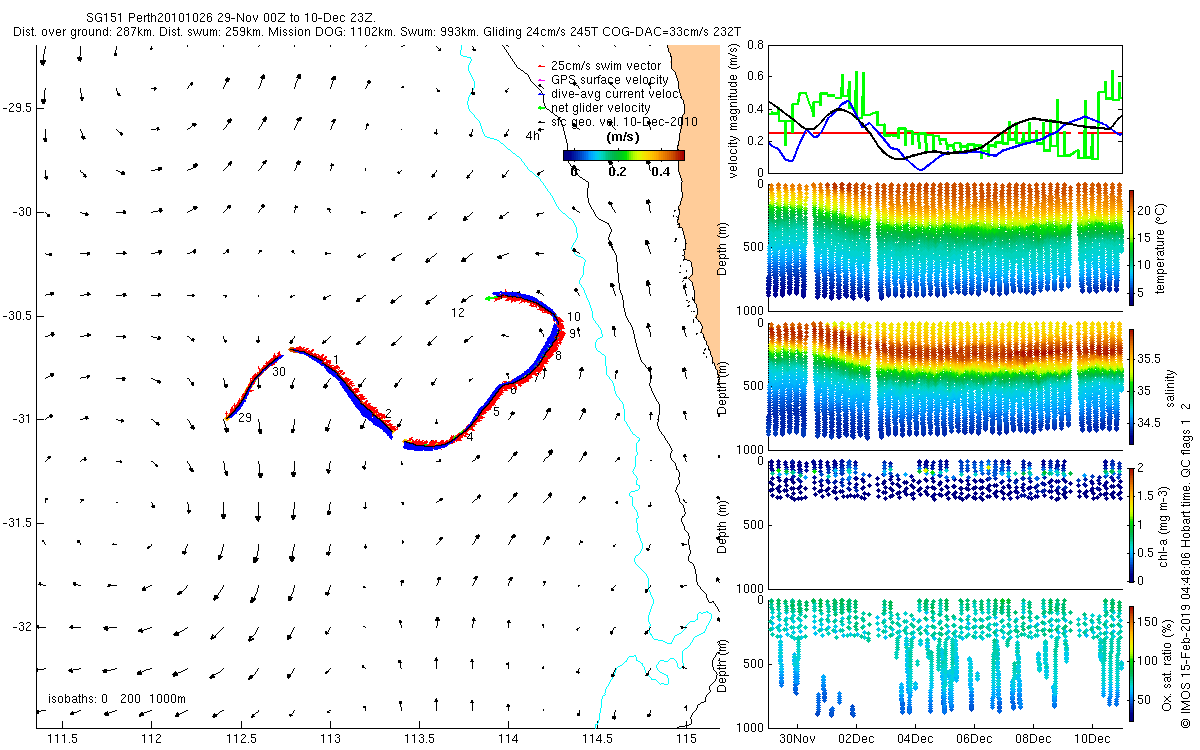1200x750 pixels.
Task: Click the latitude tick label "-29.5"
Action: pos(17,108)
